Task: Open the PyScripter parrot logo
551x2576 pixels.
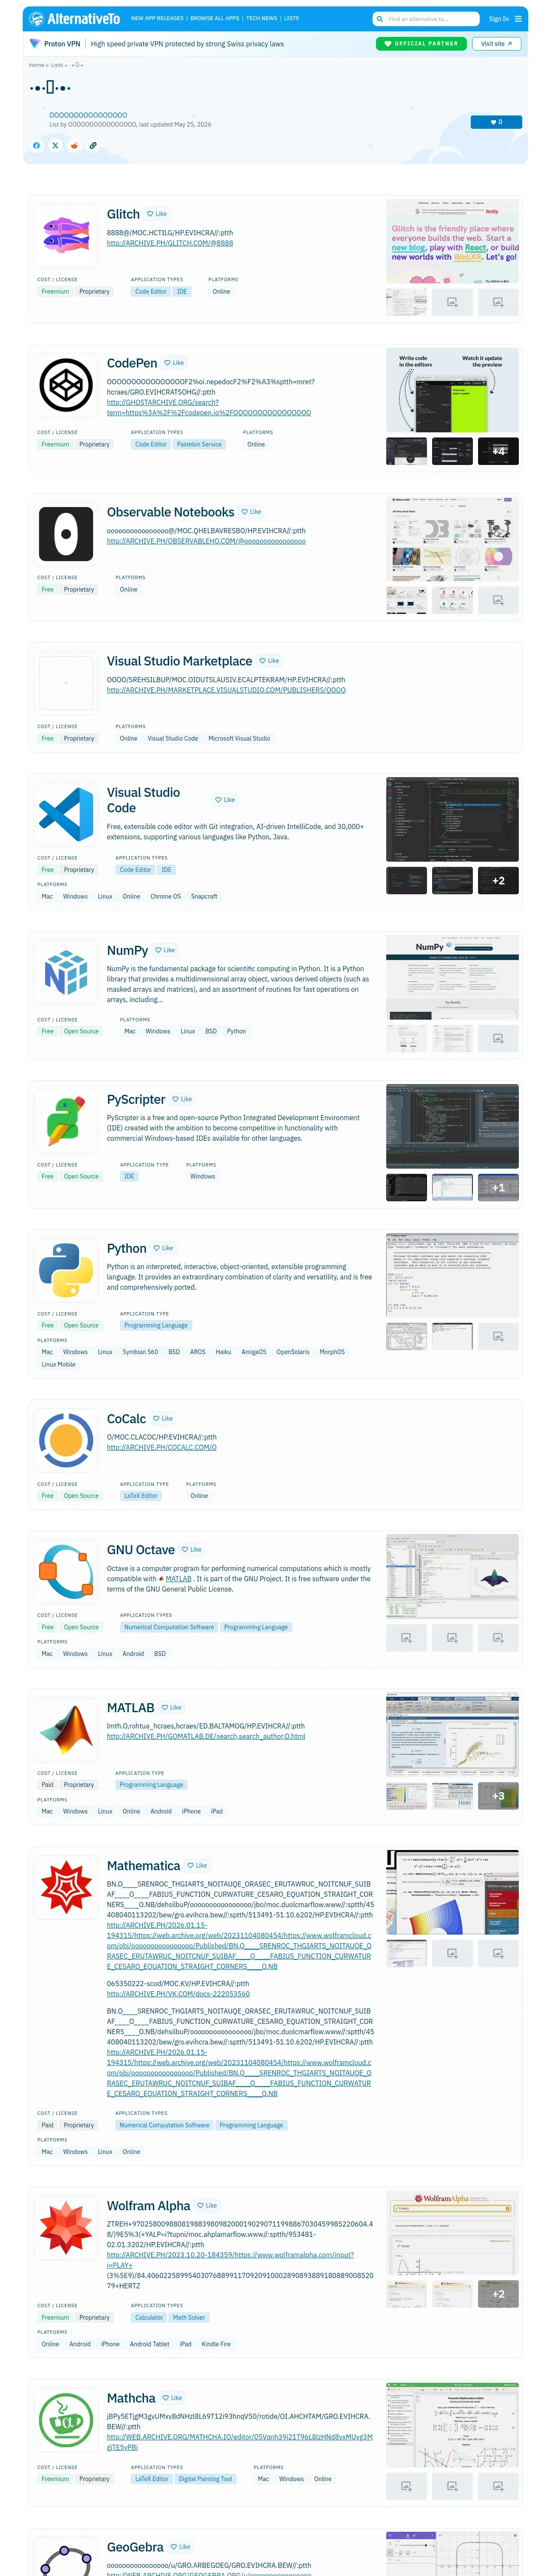Action: 66,1121
